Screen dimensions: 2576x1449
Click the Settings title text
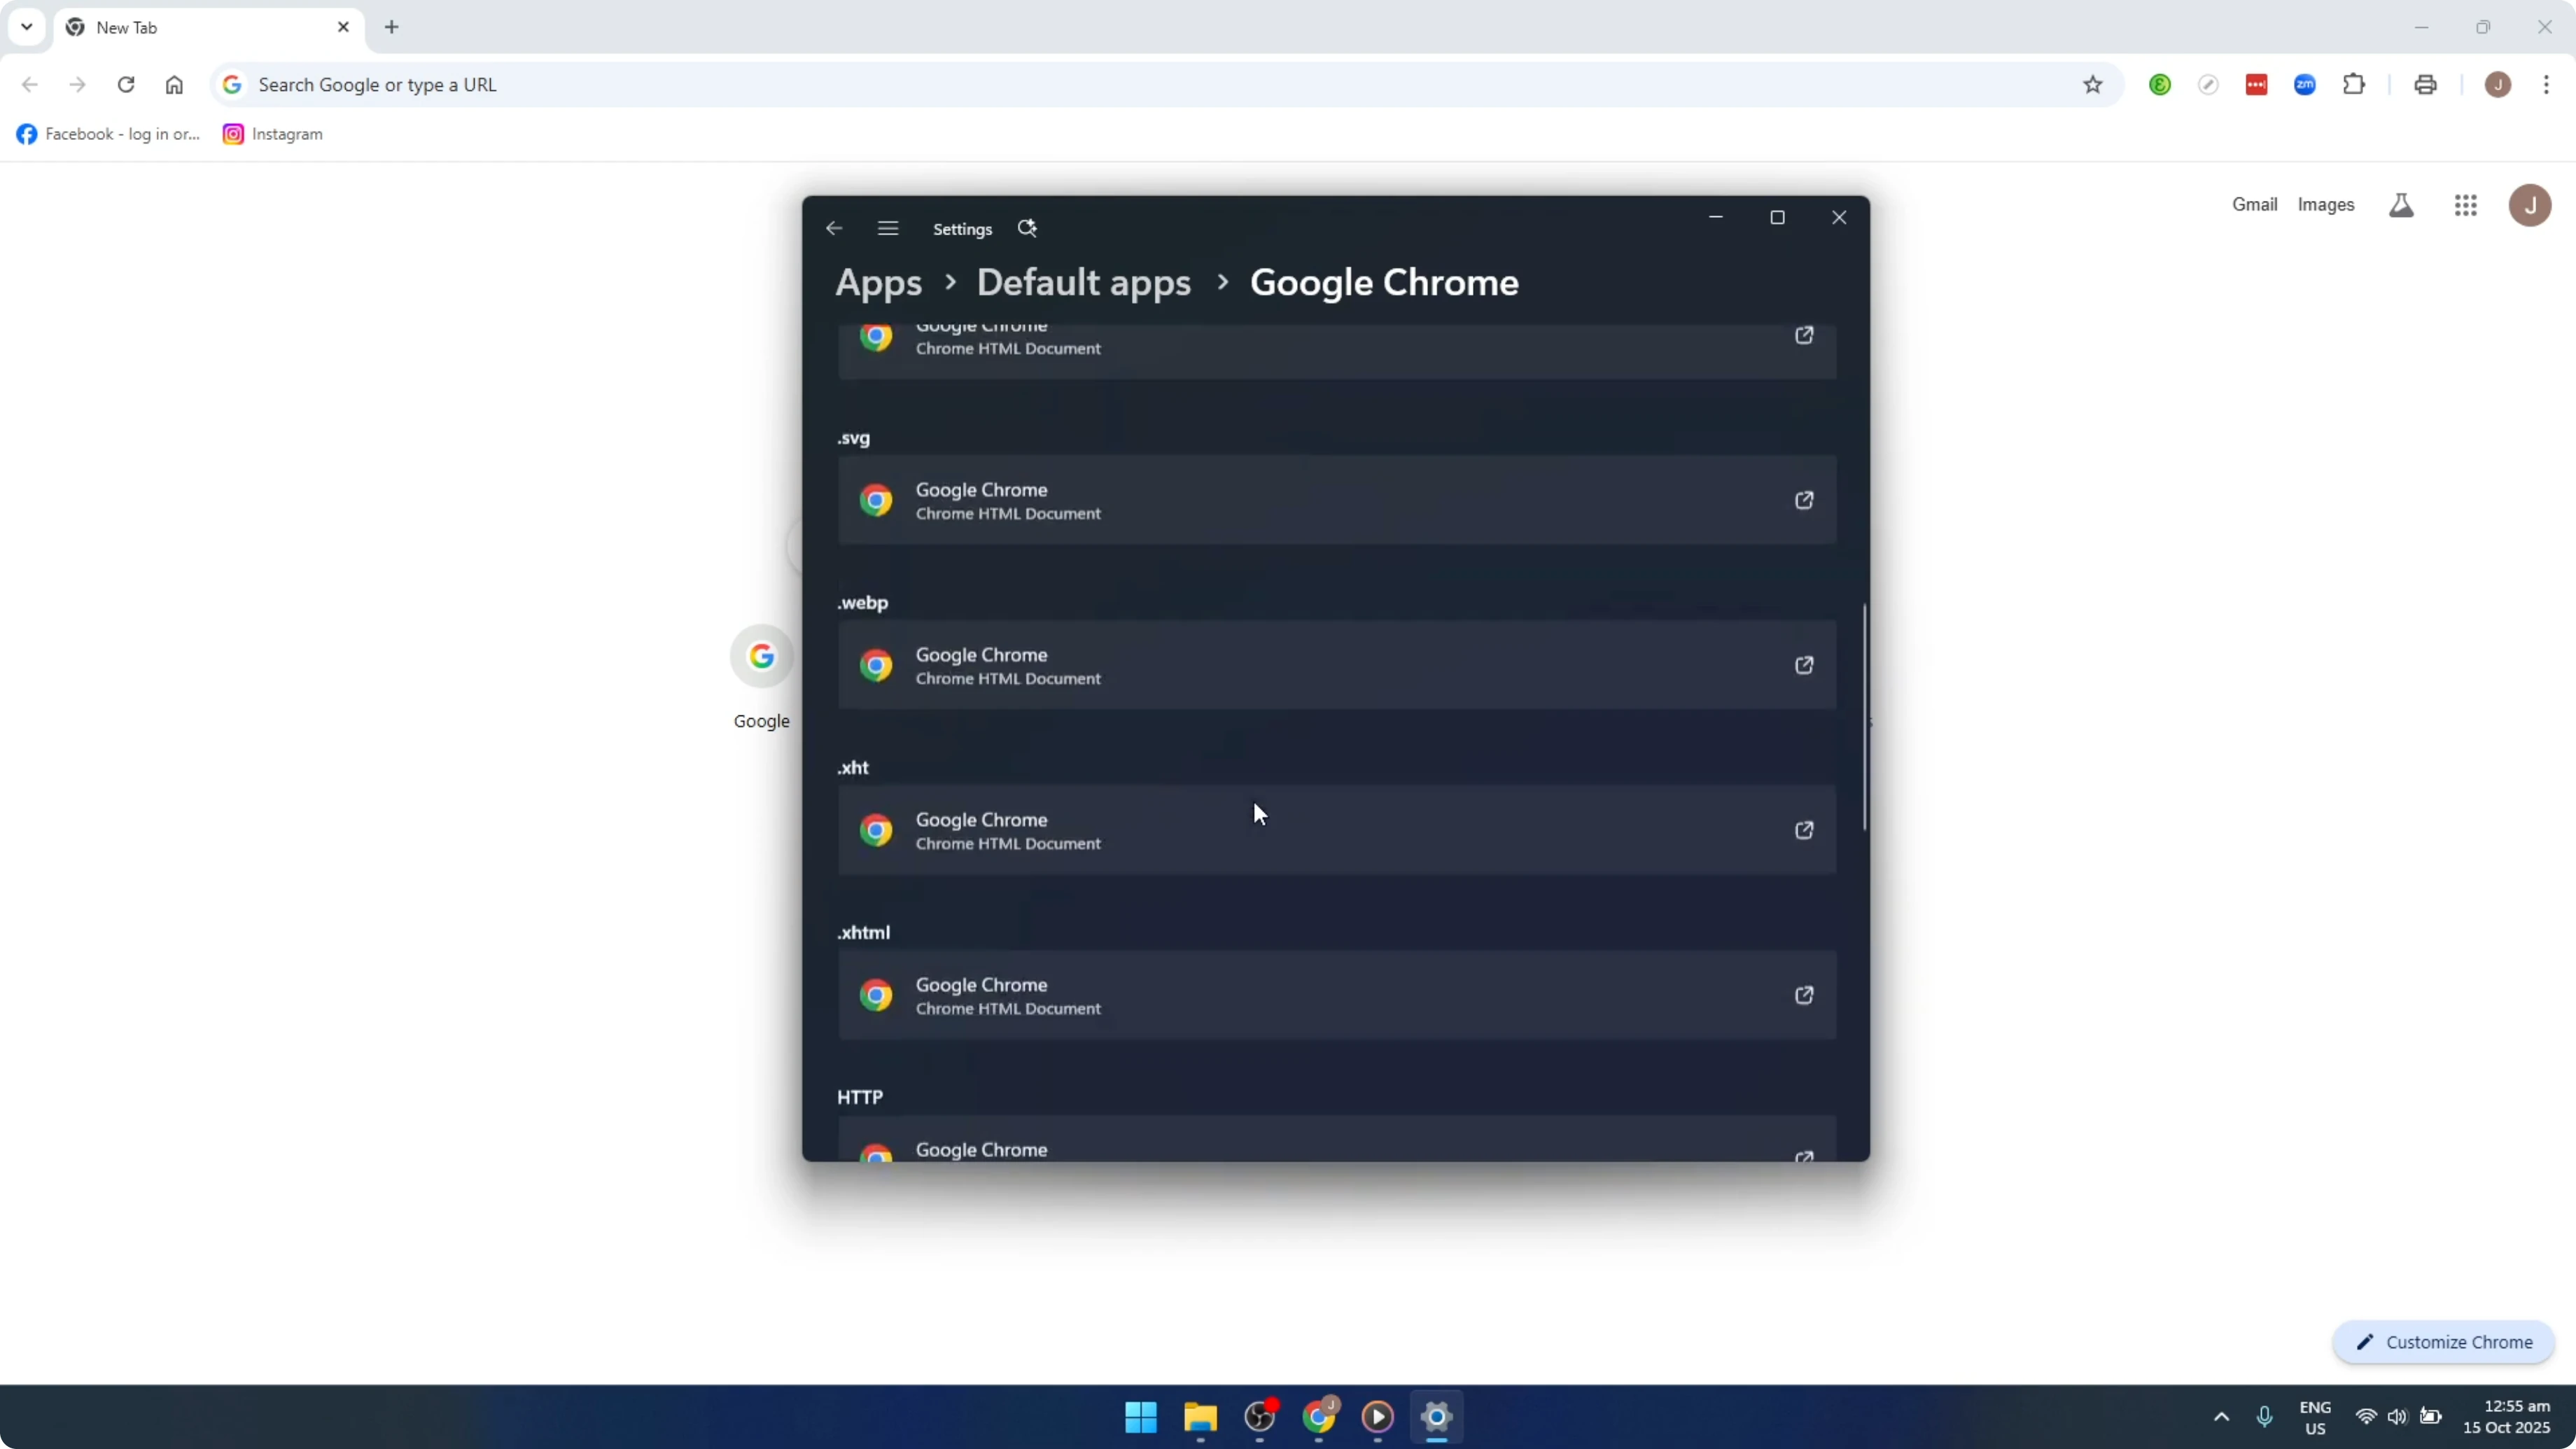click(x=962, y=229)
